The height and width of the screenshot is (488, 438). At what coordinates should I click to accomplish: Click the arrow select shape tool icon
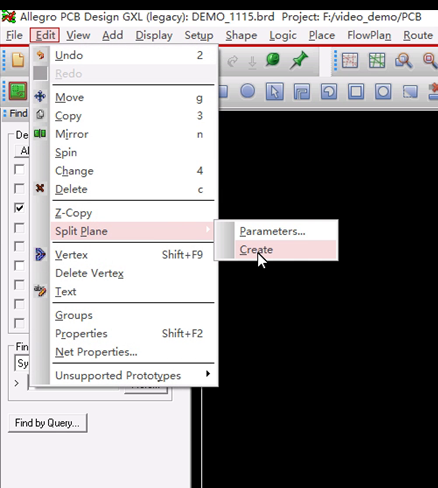point(275,91)
